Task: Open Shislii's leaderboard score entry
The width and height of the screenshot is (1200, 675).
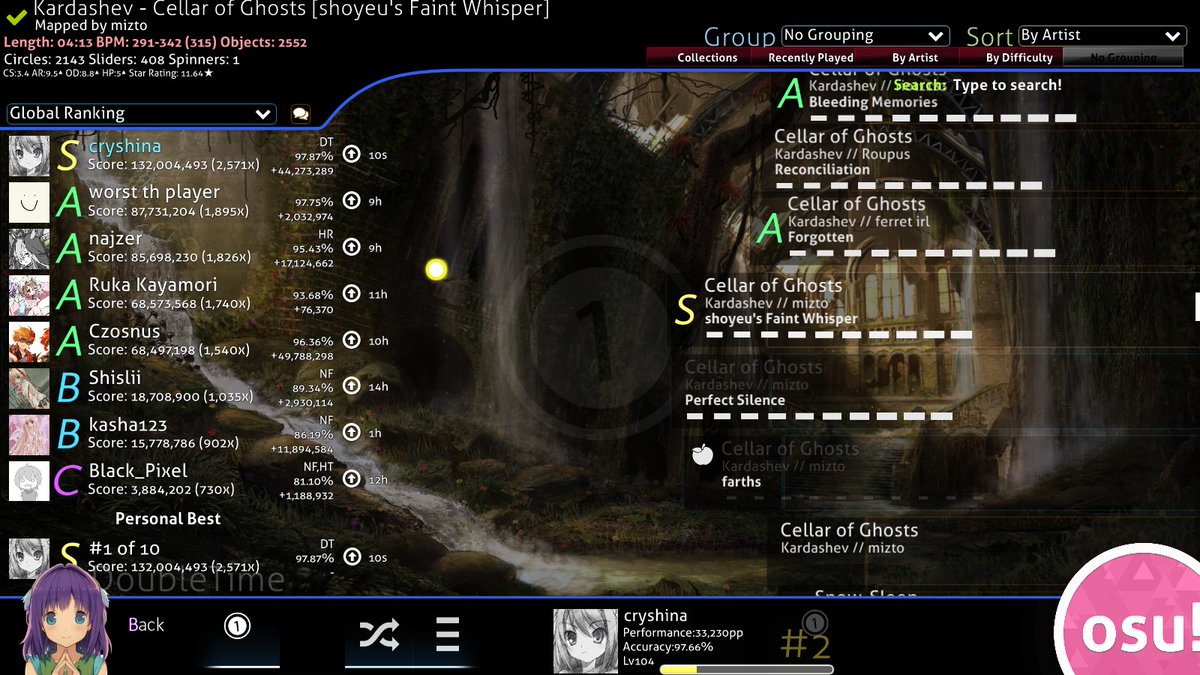Action: tap(200, 387)
